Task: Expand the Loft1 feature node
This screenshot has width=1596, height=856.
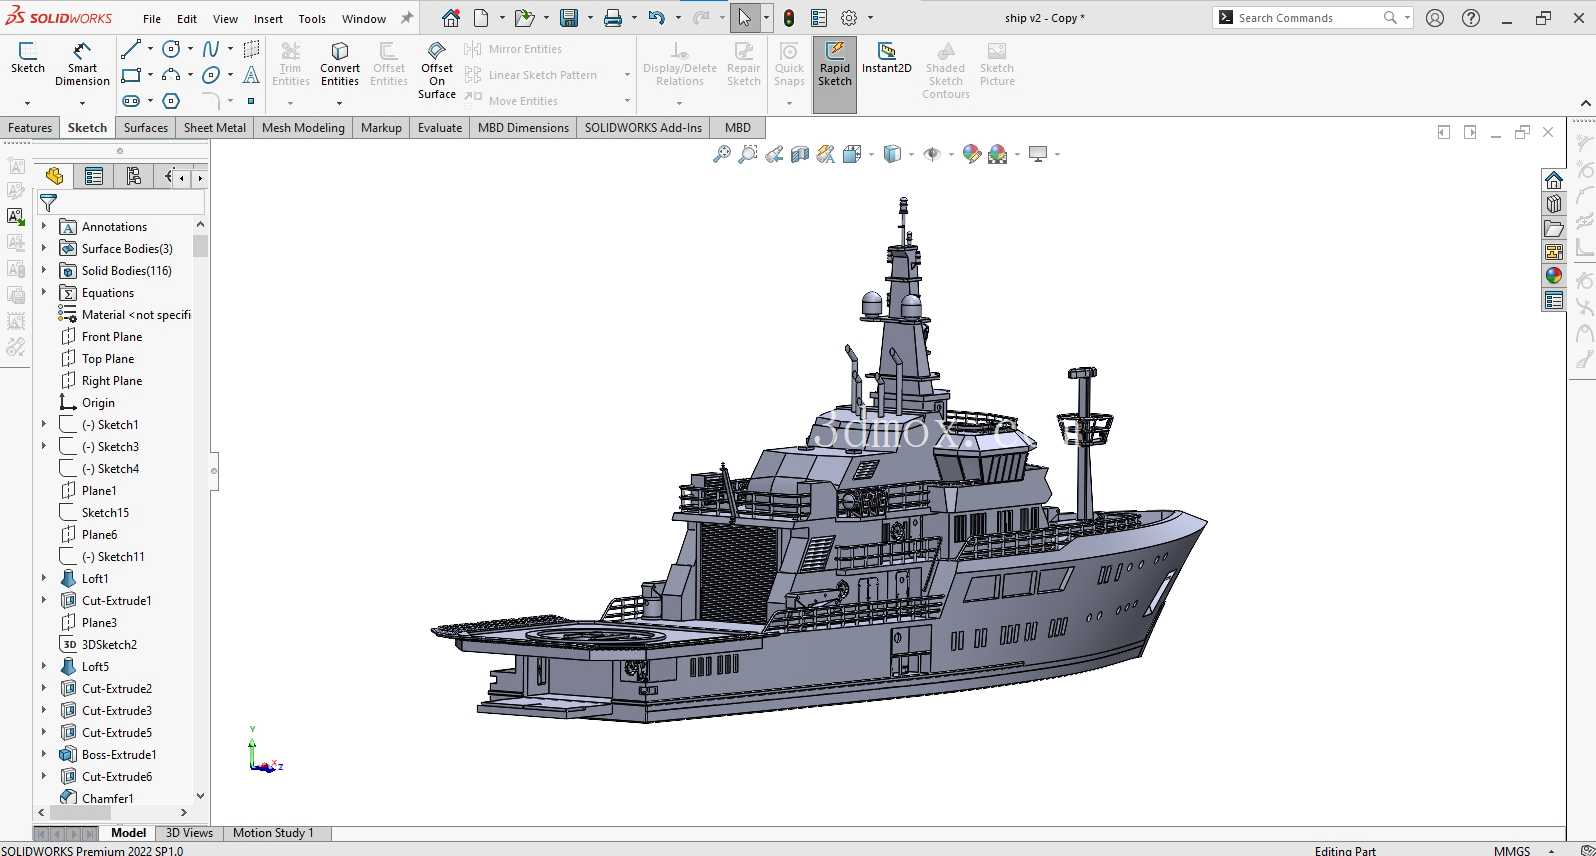Action: point(44,579)
